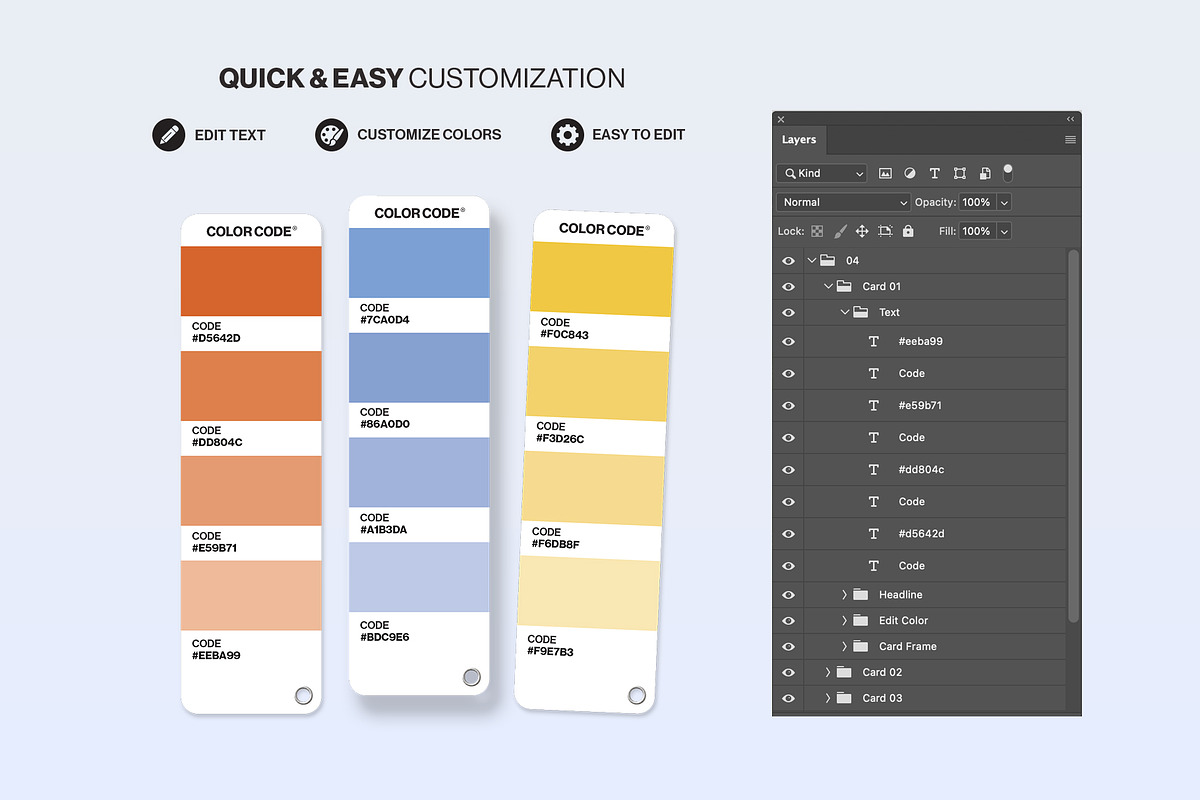The height and width of the screenshot is (800, 1200).
Task: Open the Normal blend mode dropdown
Action: [843, 202]
